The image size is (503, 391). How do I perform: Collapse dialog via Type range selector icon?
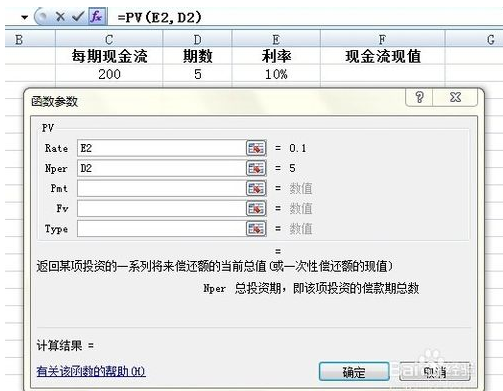(256, 229)
